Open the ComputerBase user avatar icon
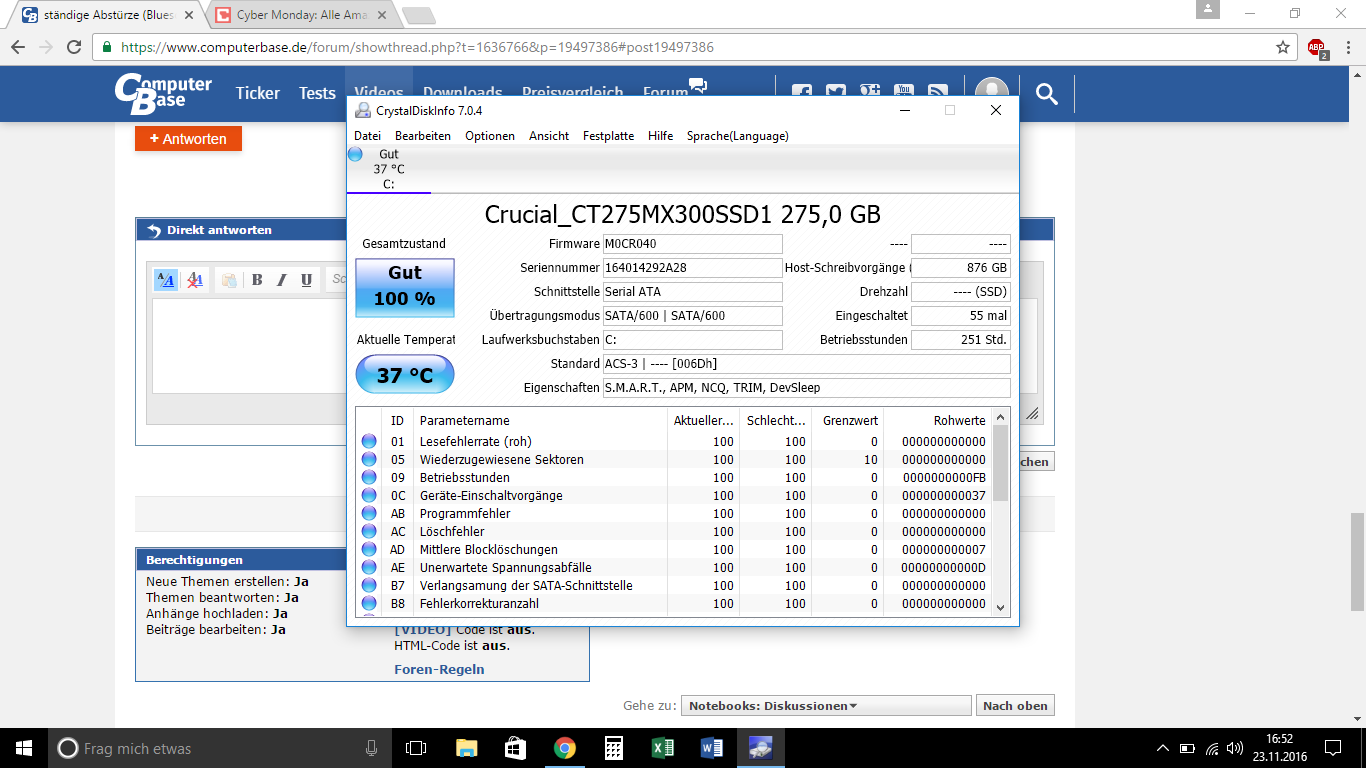 coord(992,93)
